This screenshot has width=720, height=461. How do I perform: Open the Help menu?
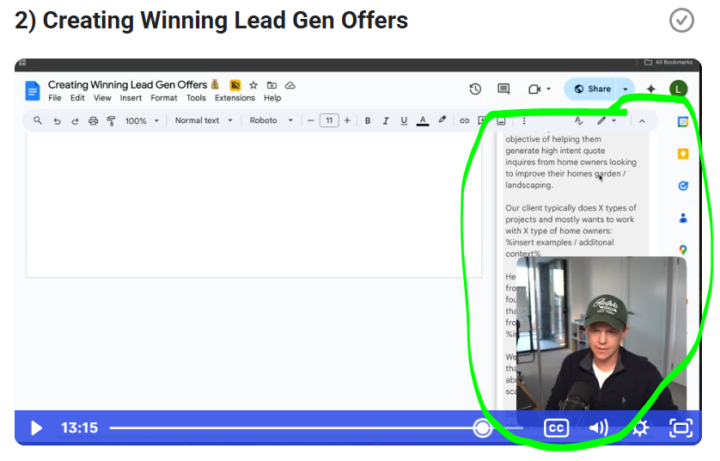[x=272, y=98]
